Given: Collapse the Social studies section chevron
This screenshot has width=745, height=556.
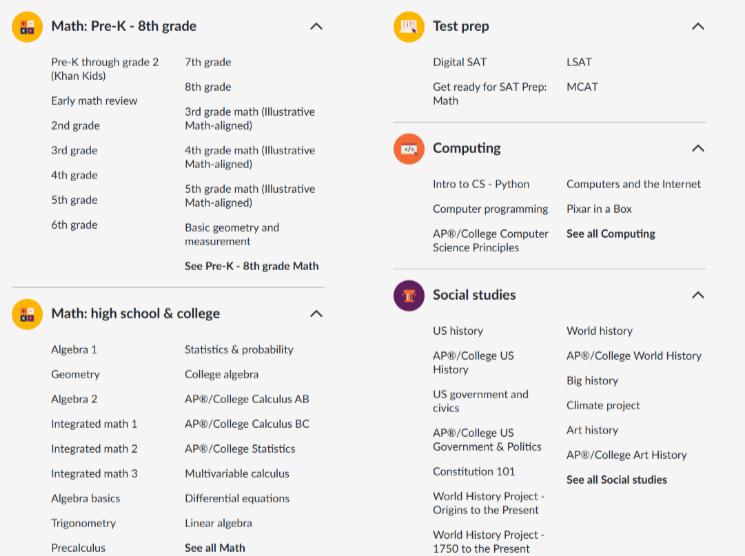Looking at the screenshot, I should pyautogui.click(x=698, y=296).
